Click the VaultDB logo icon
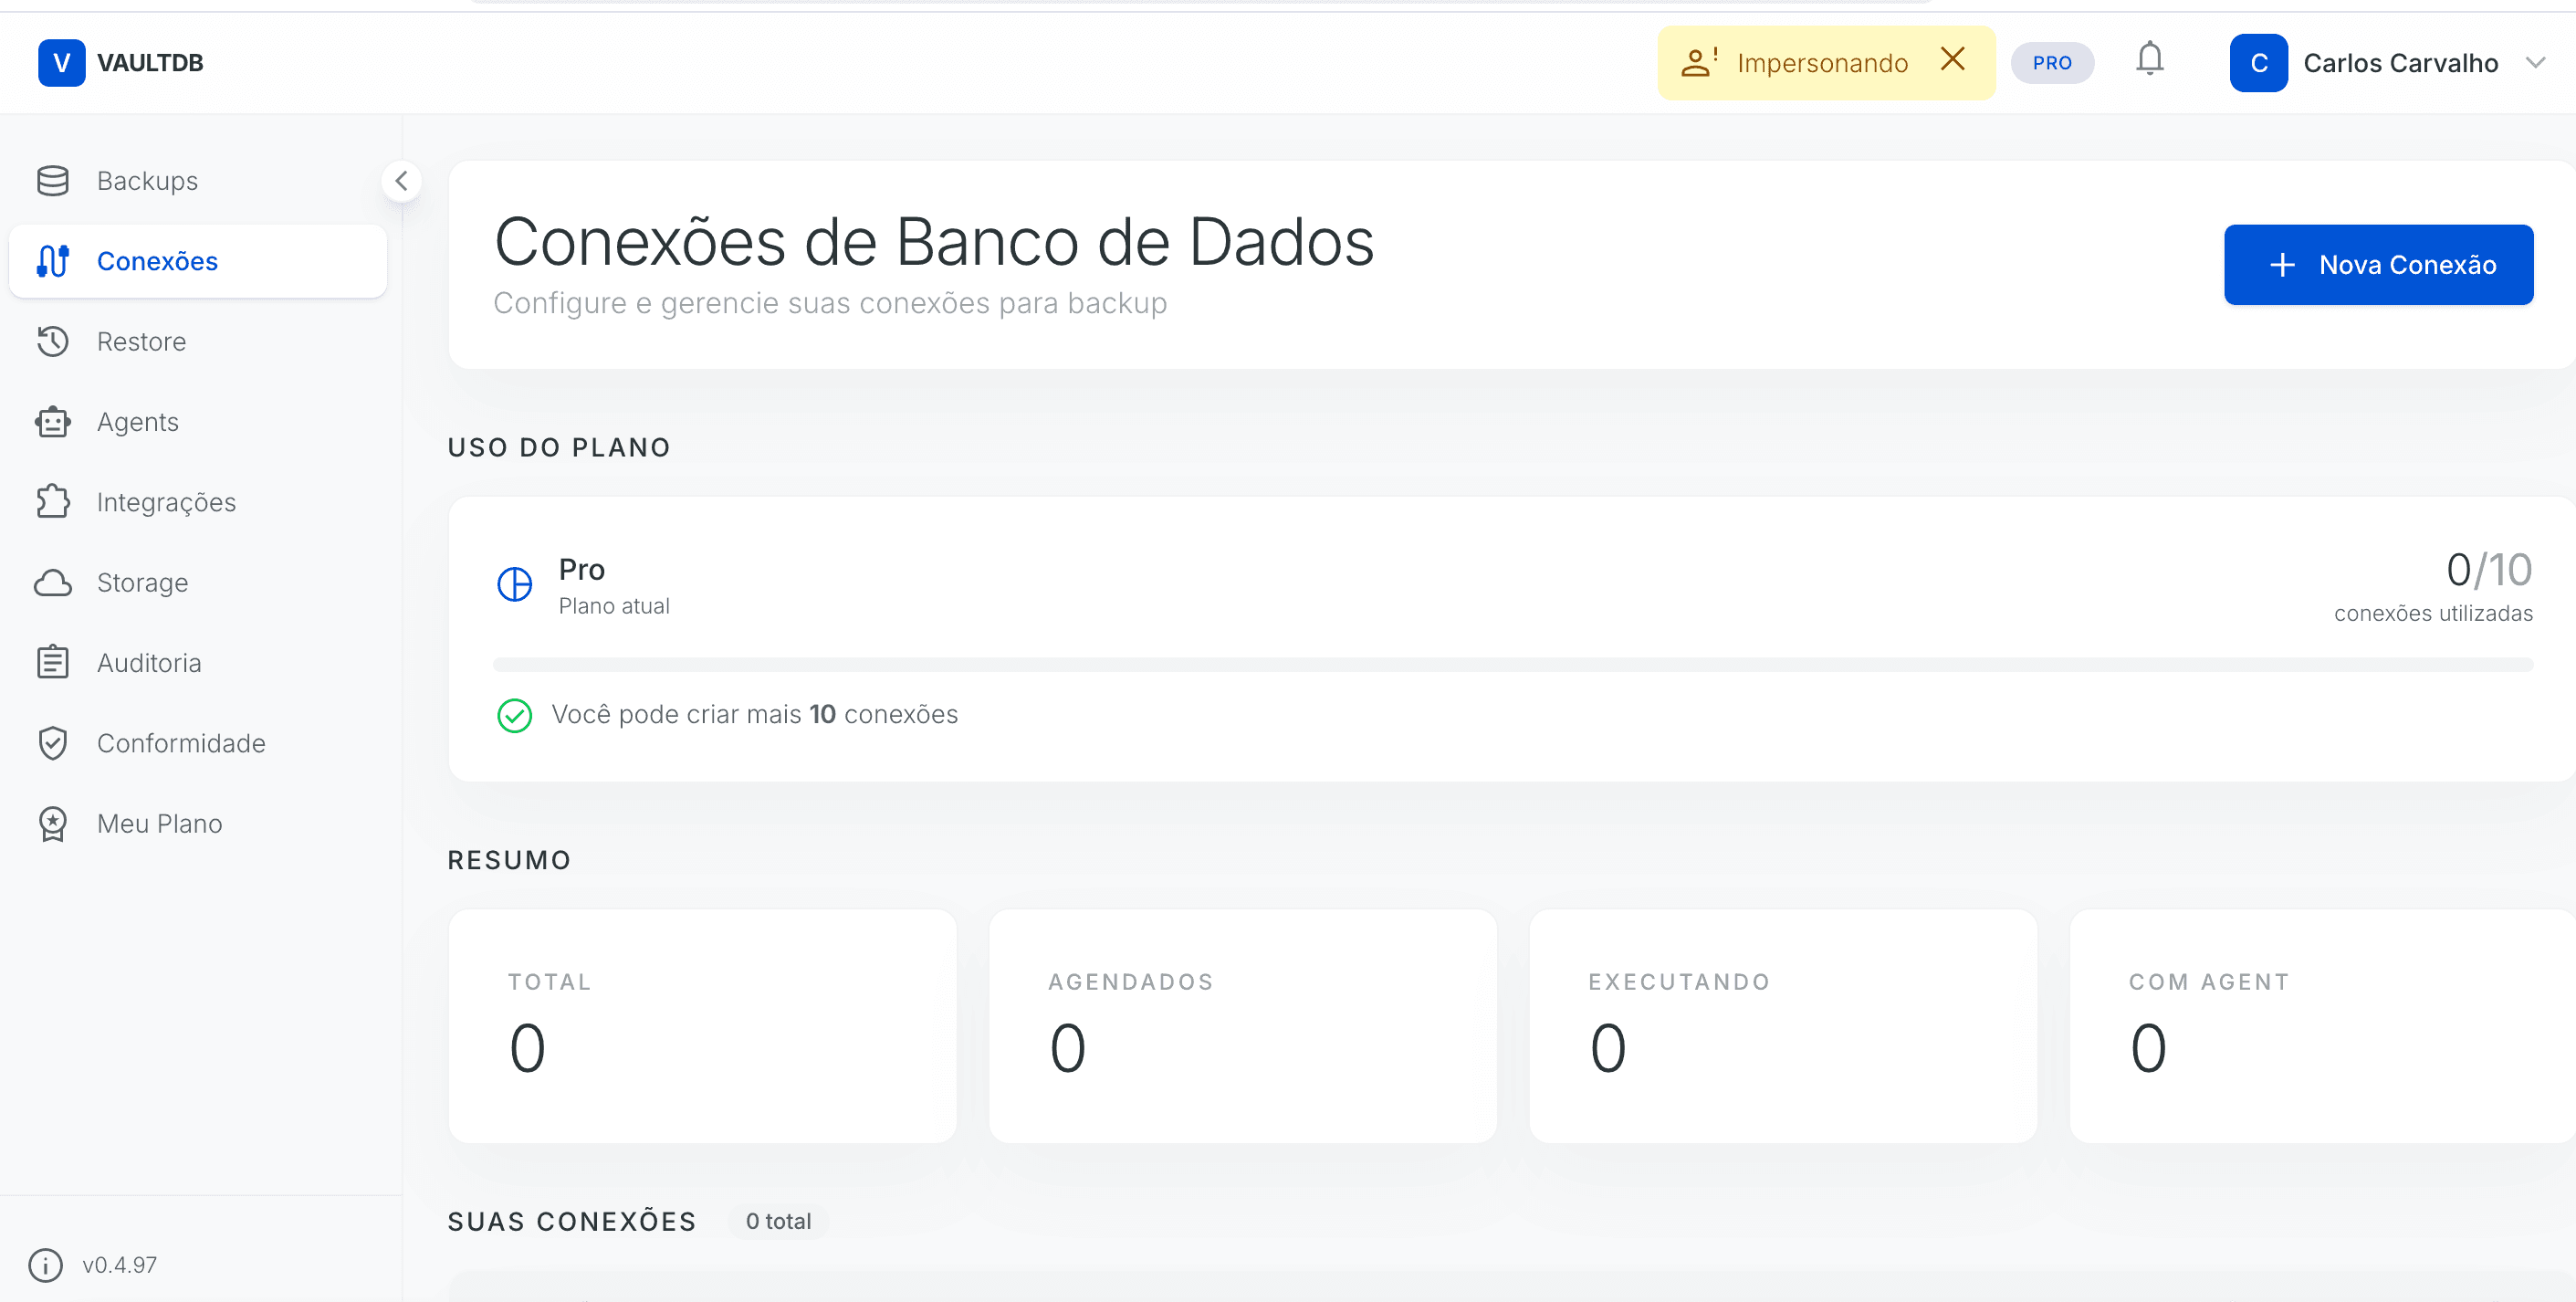Image resolution: width=2576 pixels, height=1302 pixels. 61,63
